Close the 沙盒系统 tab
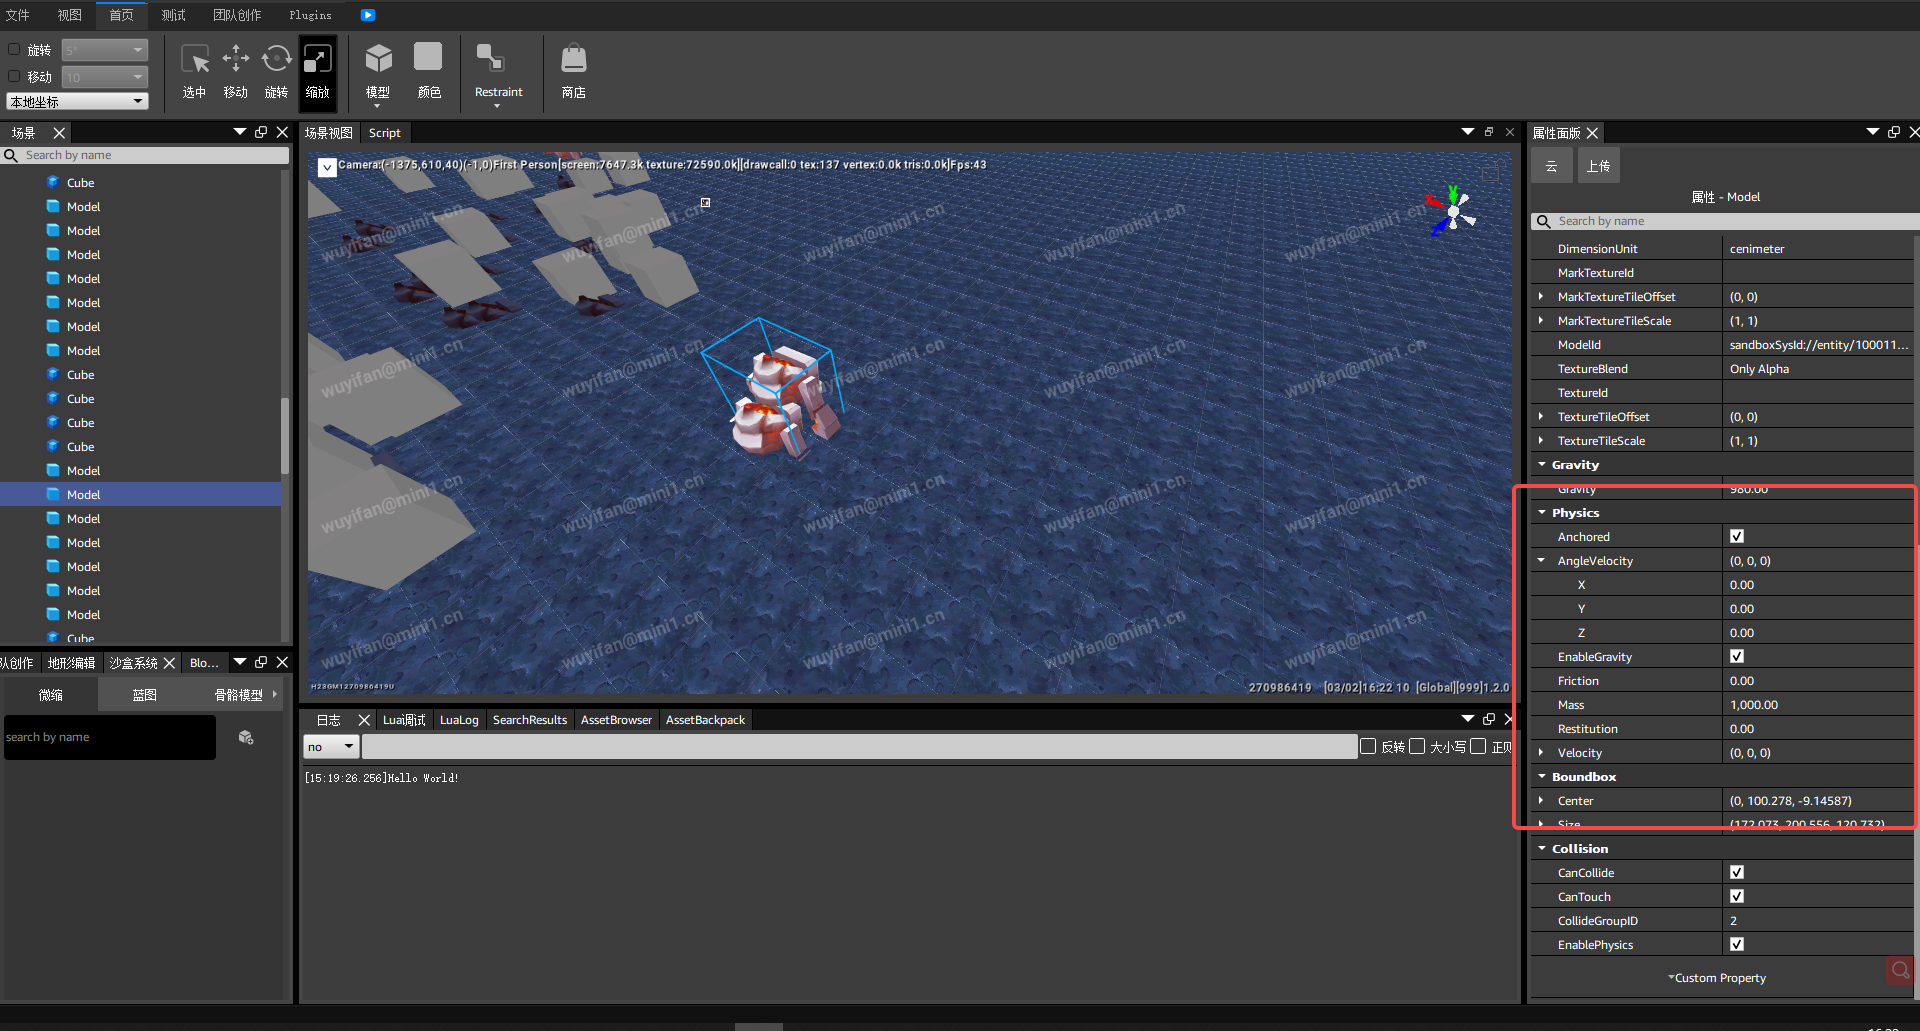The image size is (1920, 1031). [x=169, y=663]
